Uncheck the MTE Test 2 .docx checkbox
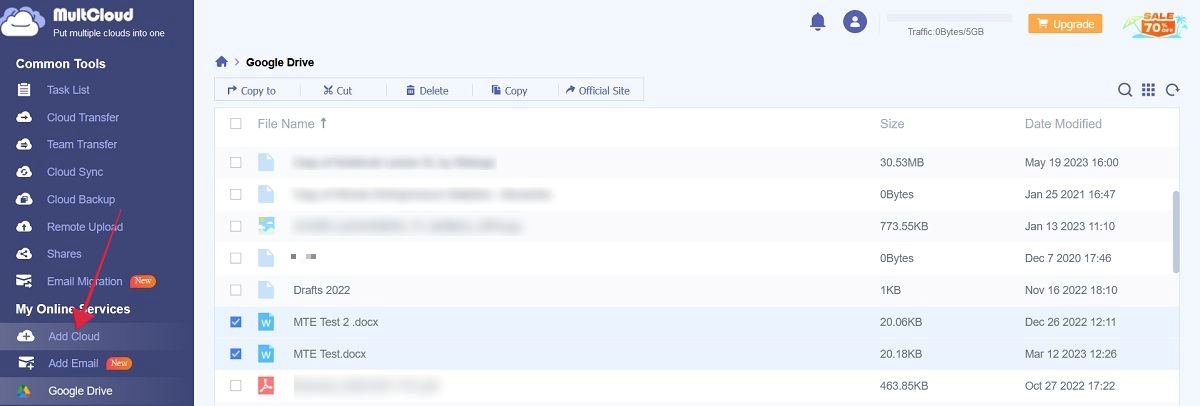 pos(236,322)
